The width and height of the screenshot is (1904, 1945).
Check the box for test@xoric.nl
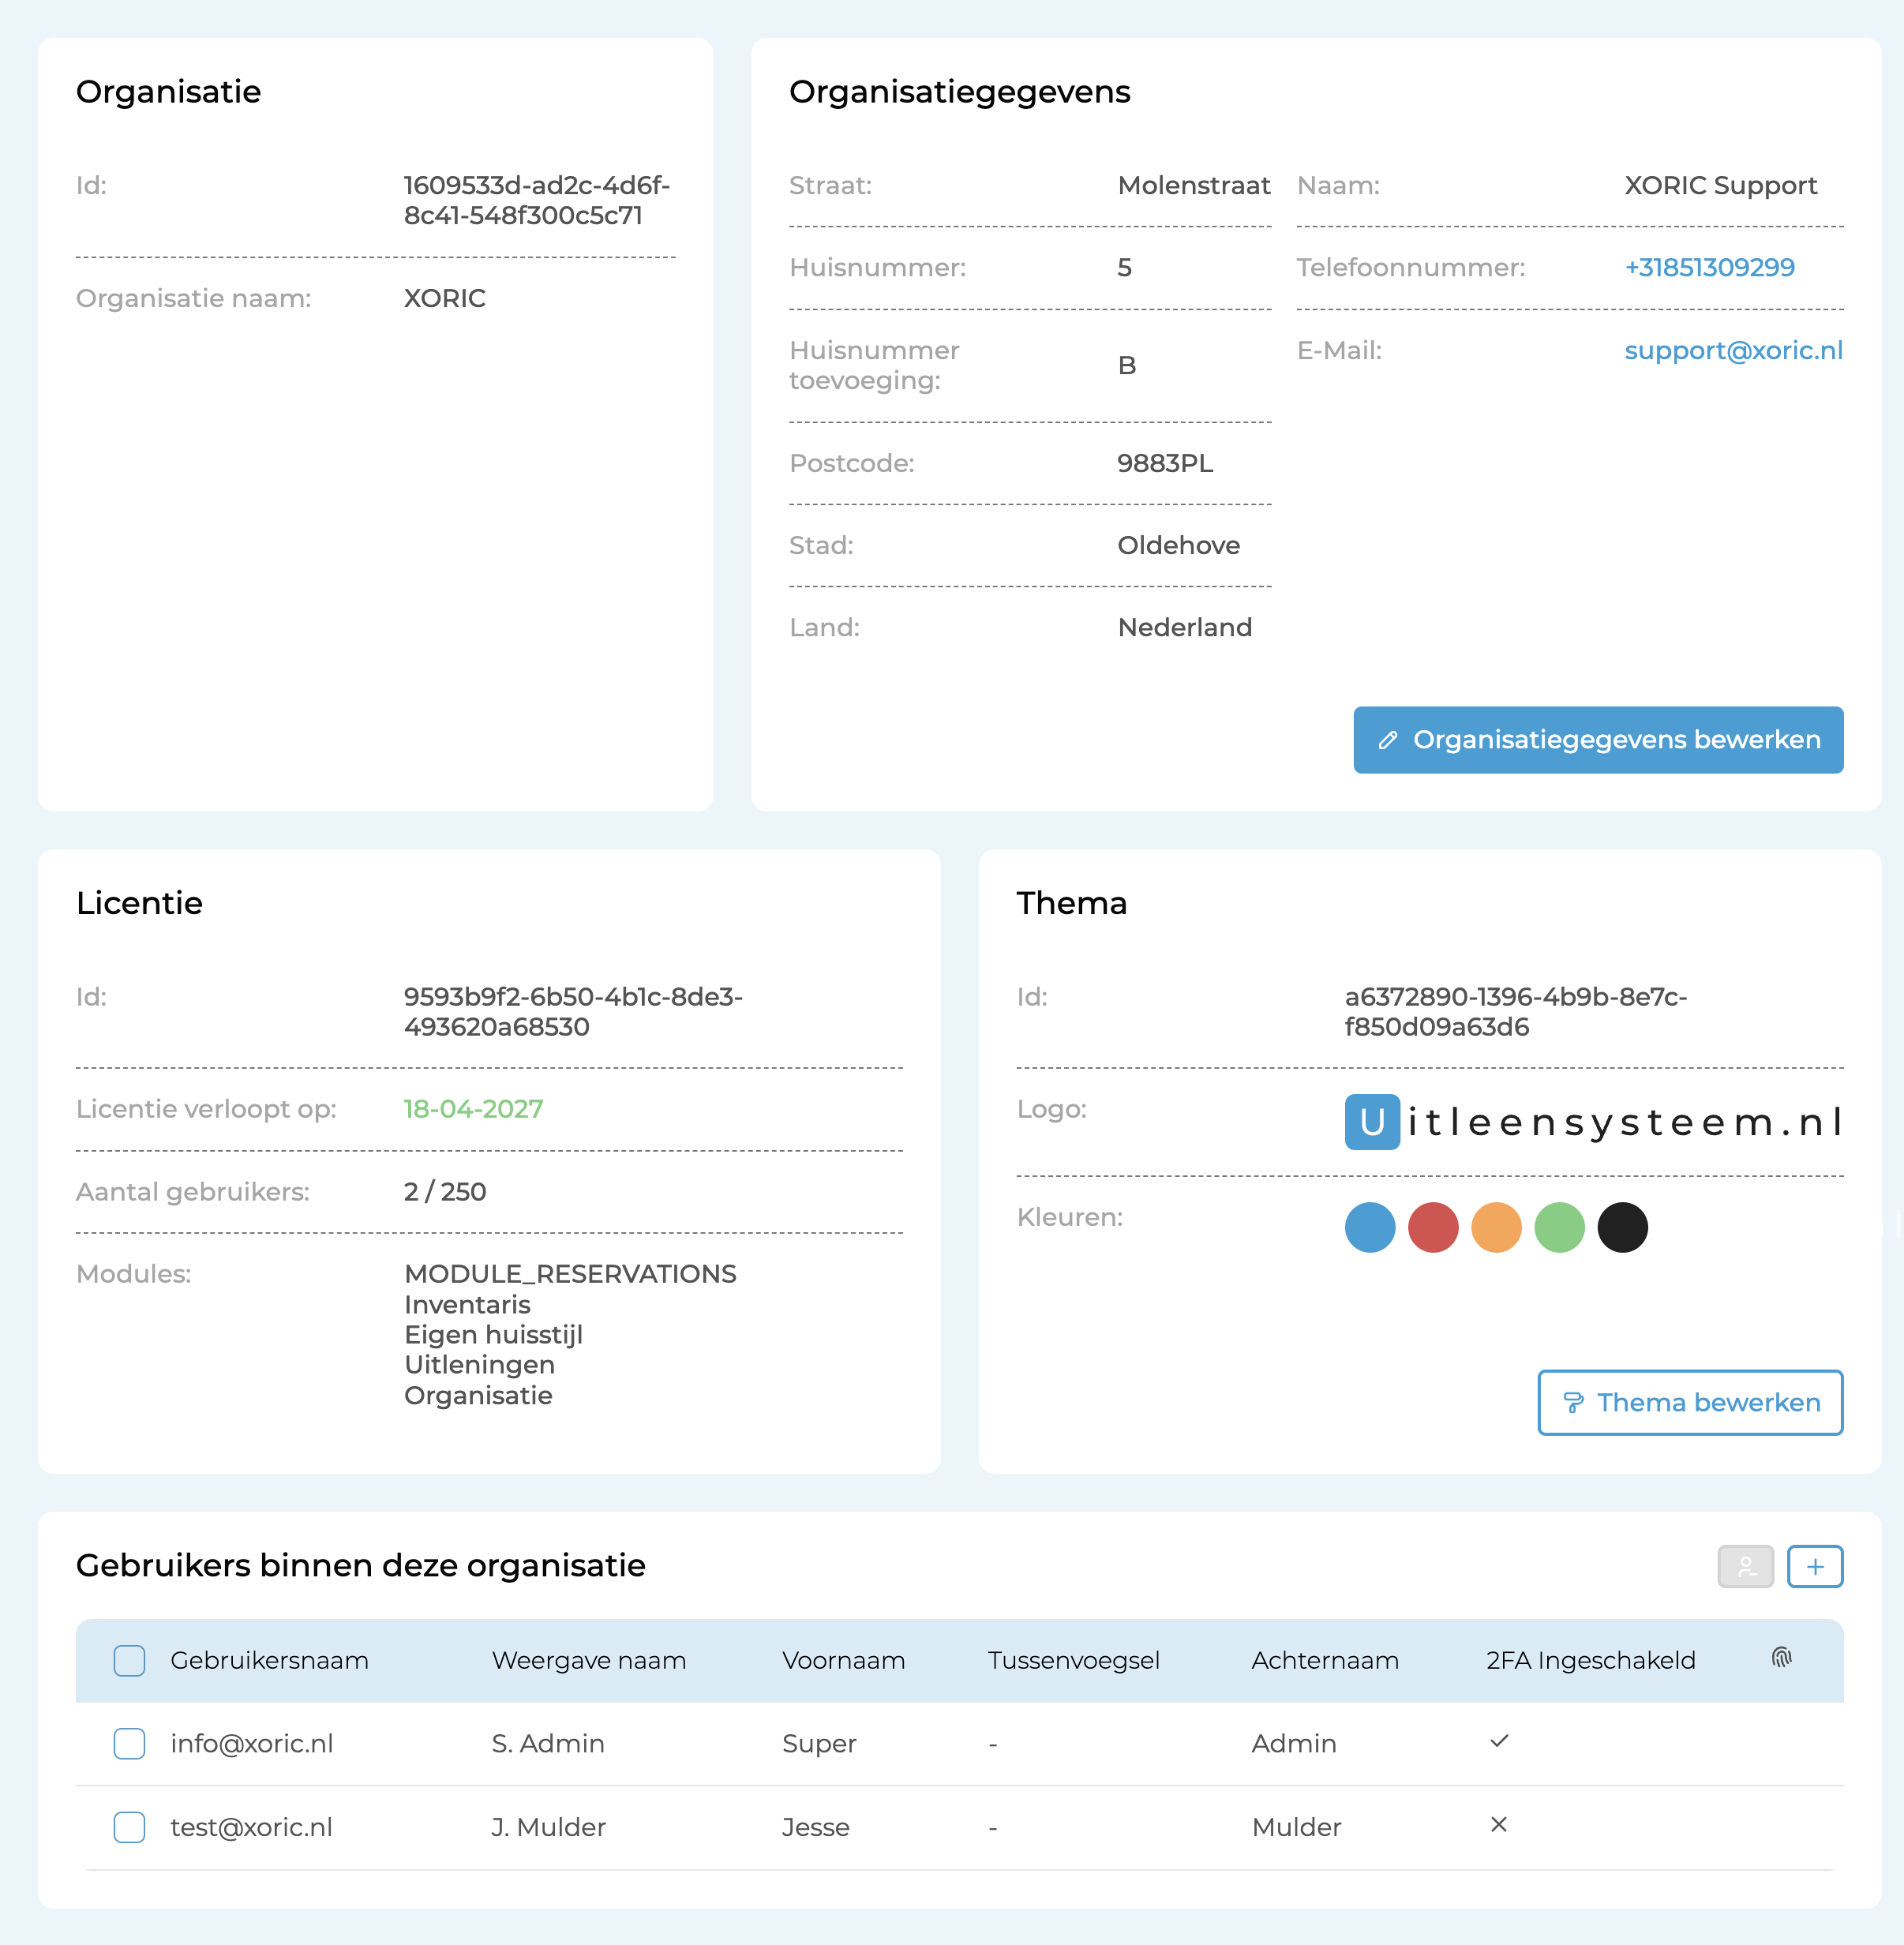pyautogui.click(x=129, y=1827)
